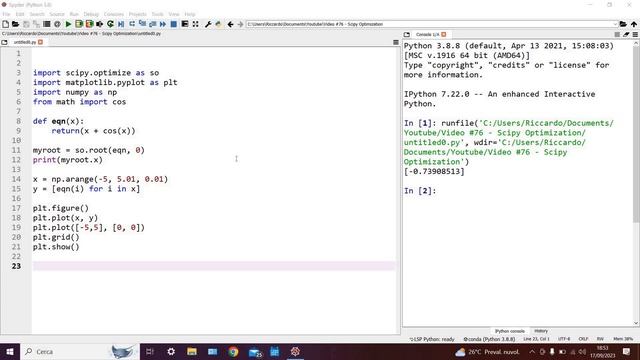Open the View menu
The height and width of the screenshot is (360, 640).
tap(174, 14)
